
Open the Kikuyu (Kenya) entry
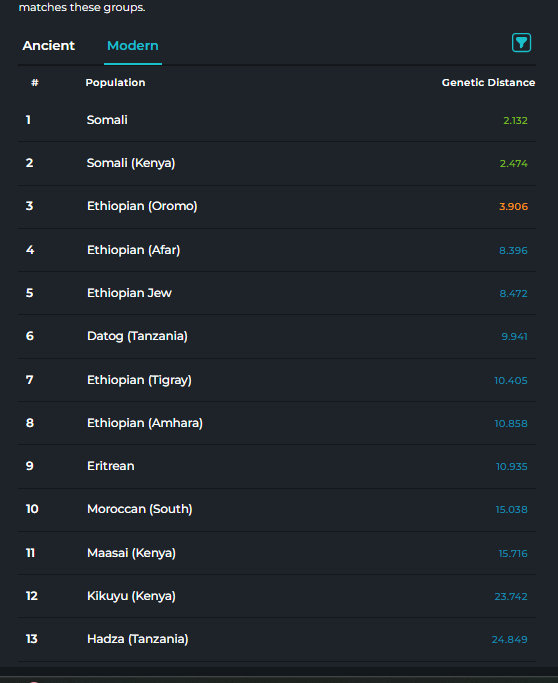point(277,596)
